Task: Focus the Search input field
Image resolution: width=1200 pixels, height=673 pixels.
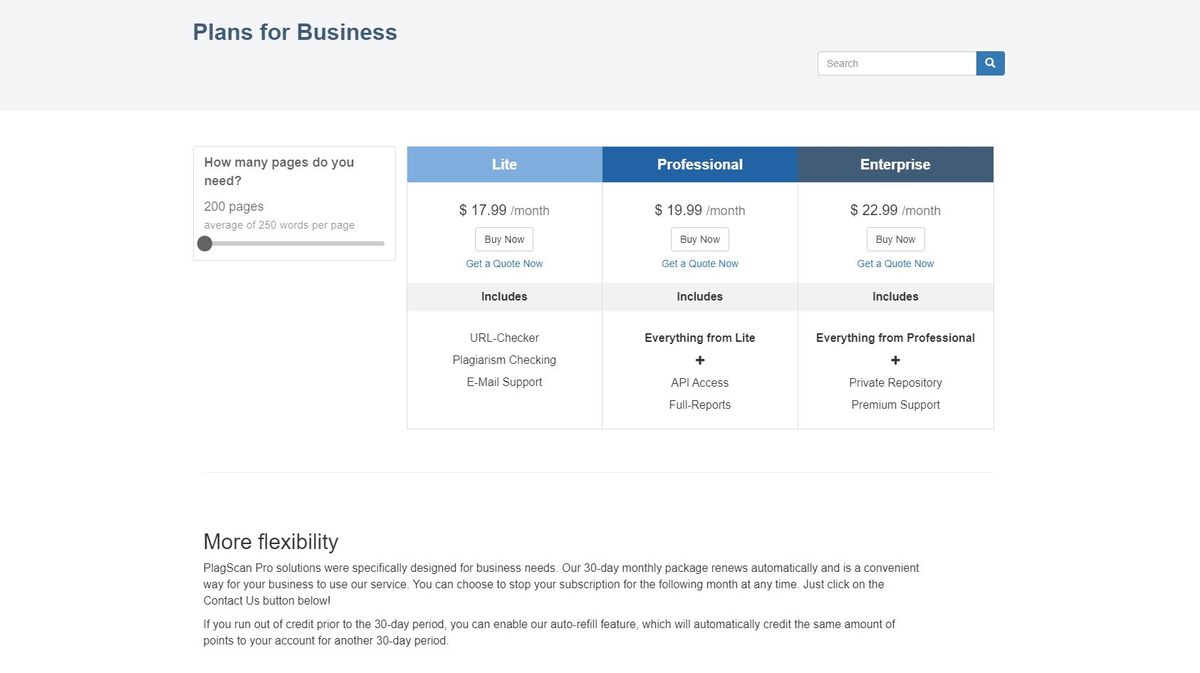Action: click(x=896, y=63)
